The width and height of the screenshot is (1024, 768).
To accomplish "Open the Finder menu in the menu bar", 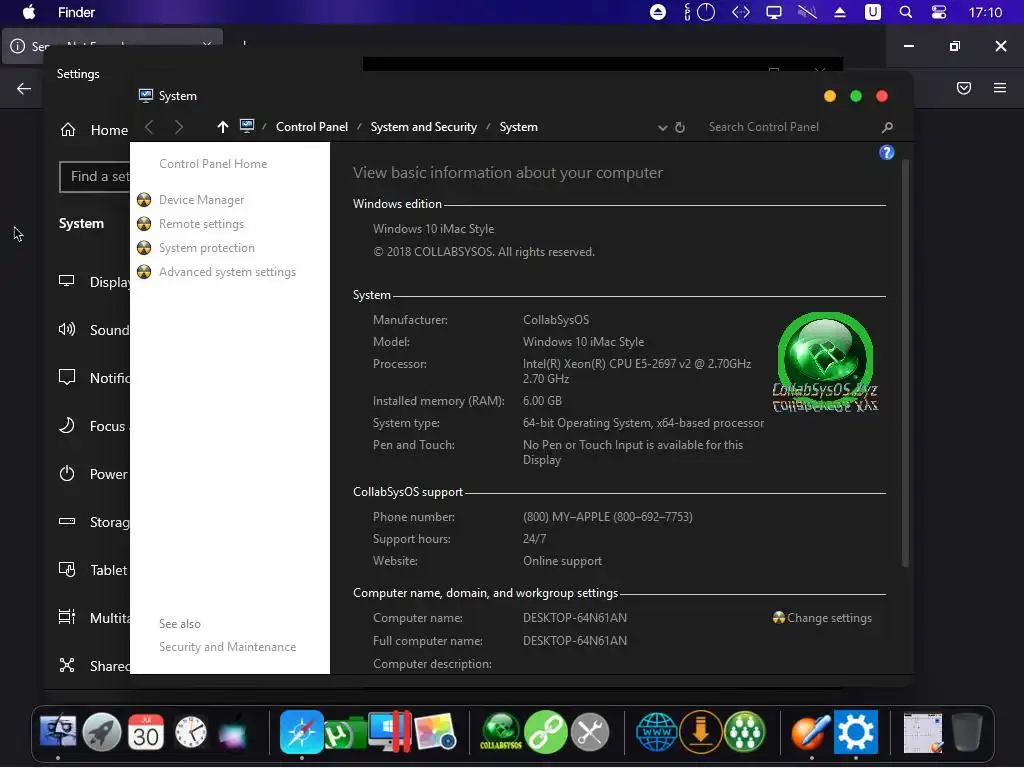I will [x=76, y=12].
